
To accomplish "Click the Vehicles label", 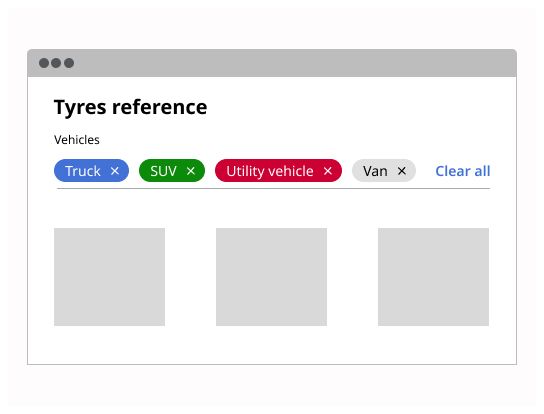I will pos(77,140).
